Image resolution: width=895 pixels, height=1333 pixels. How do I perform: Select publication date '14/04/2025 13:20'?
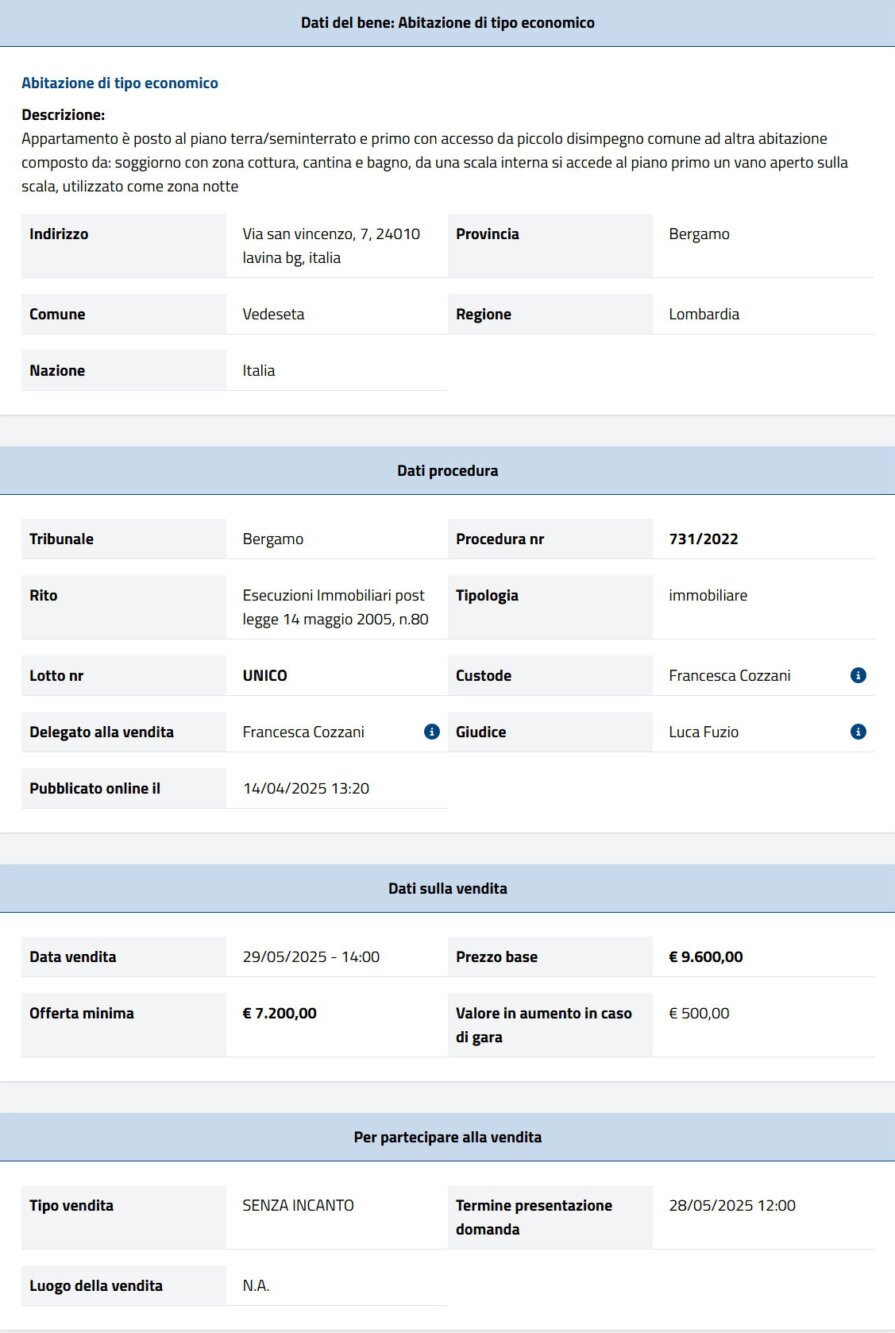(x=306, y=788)
